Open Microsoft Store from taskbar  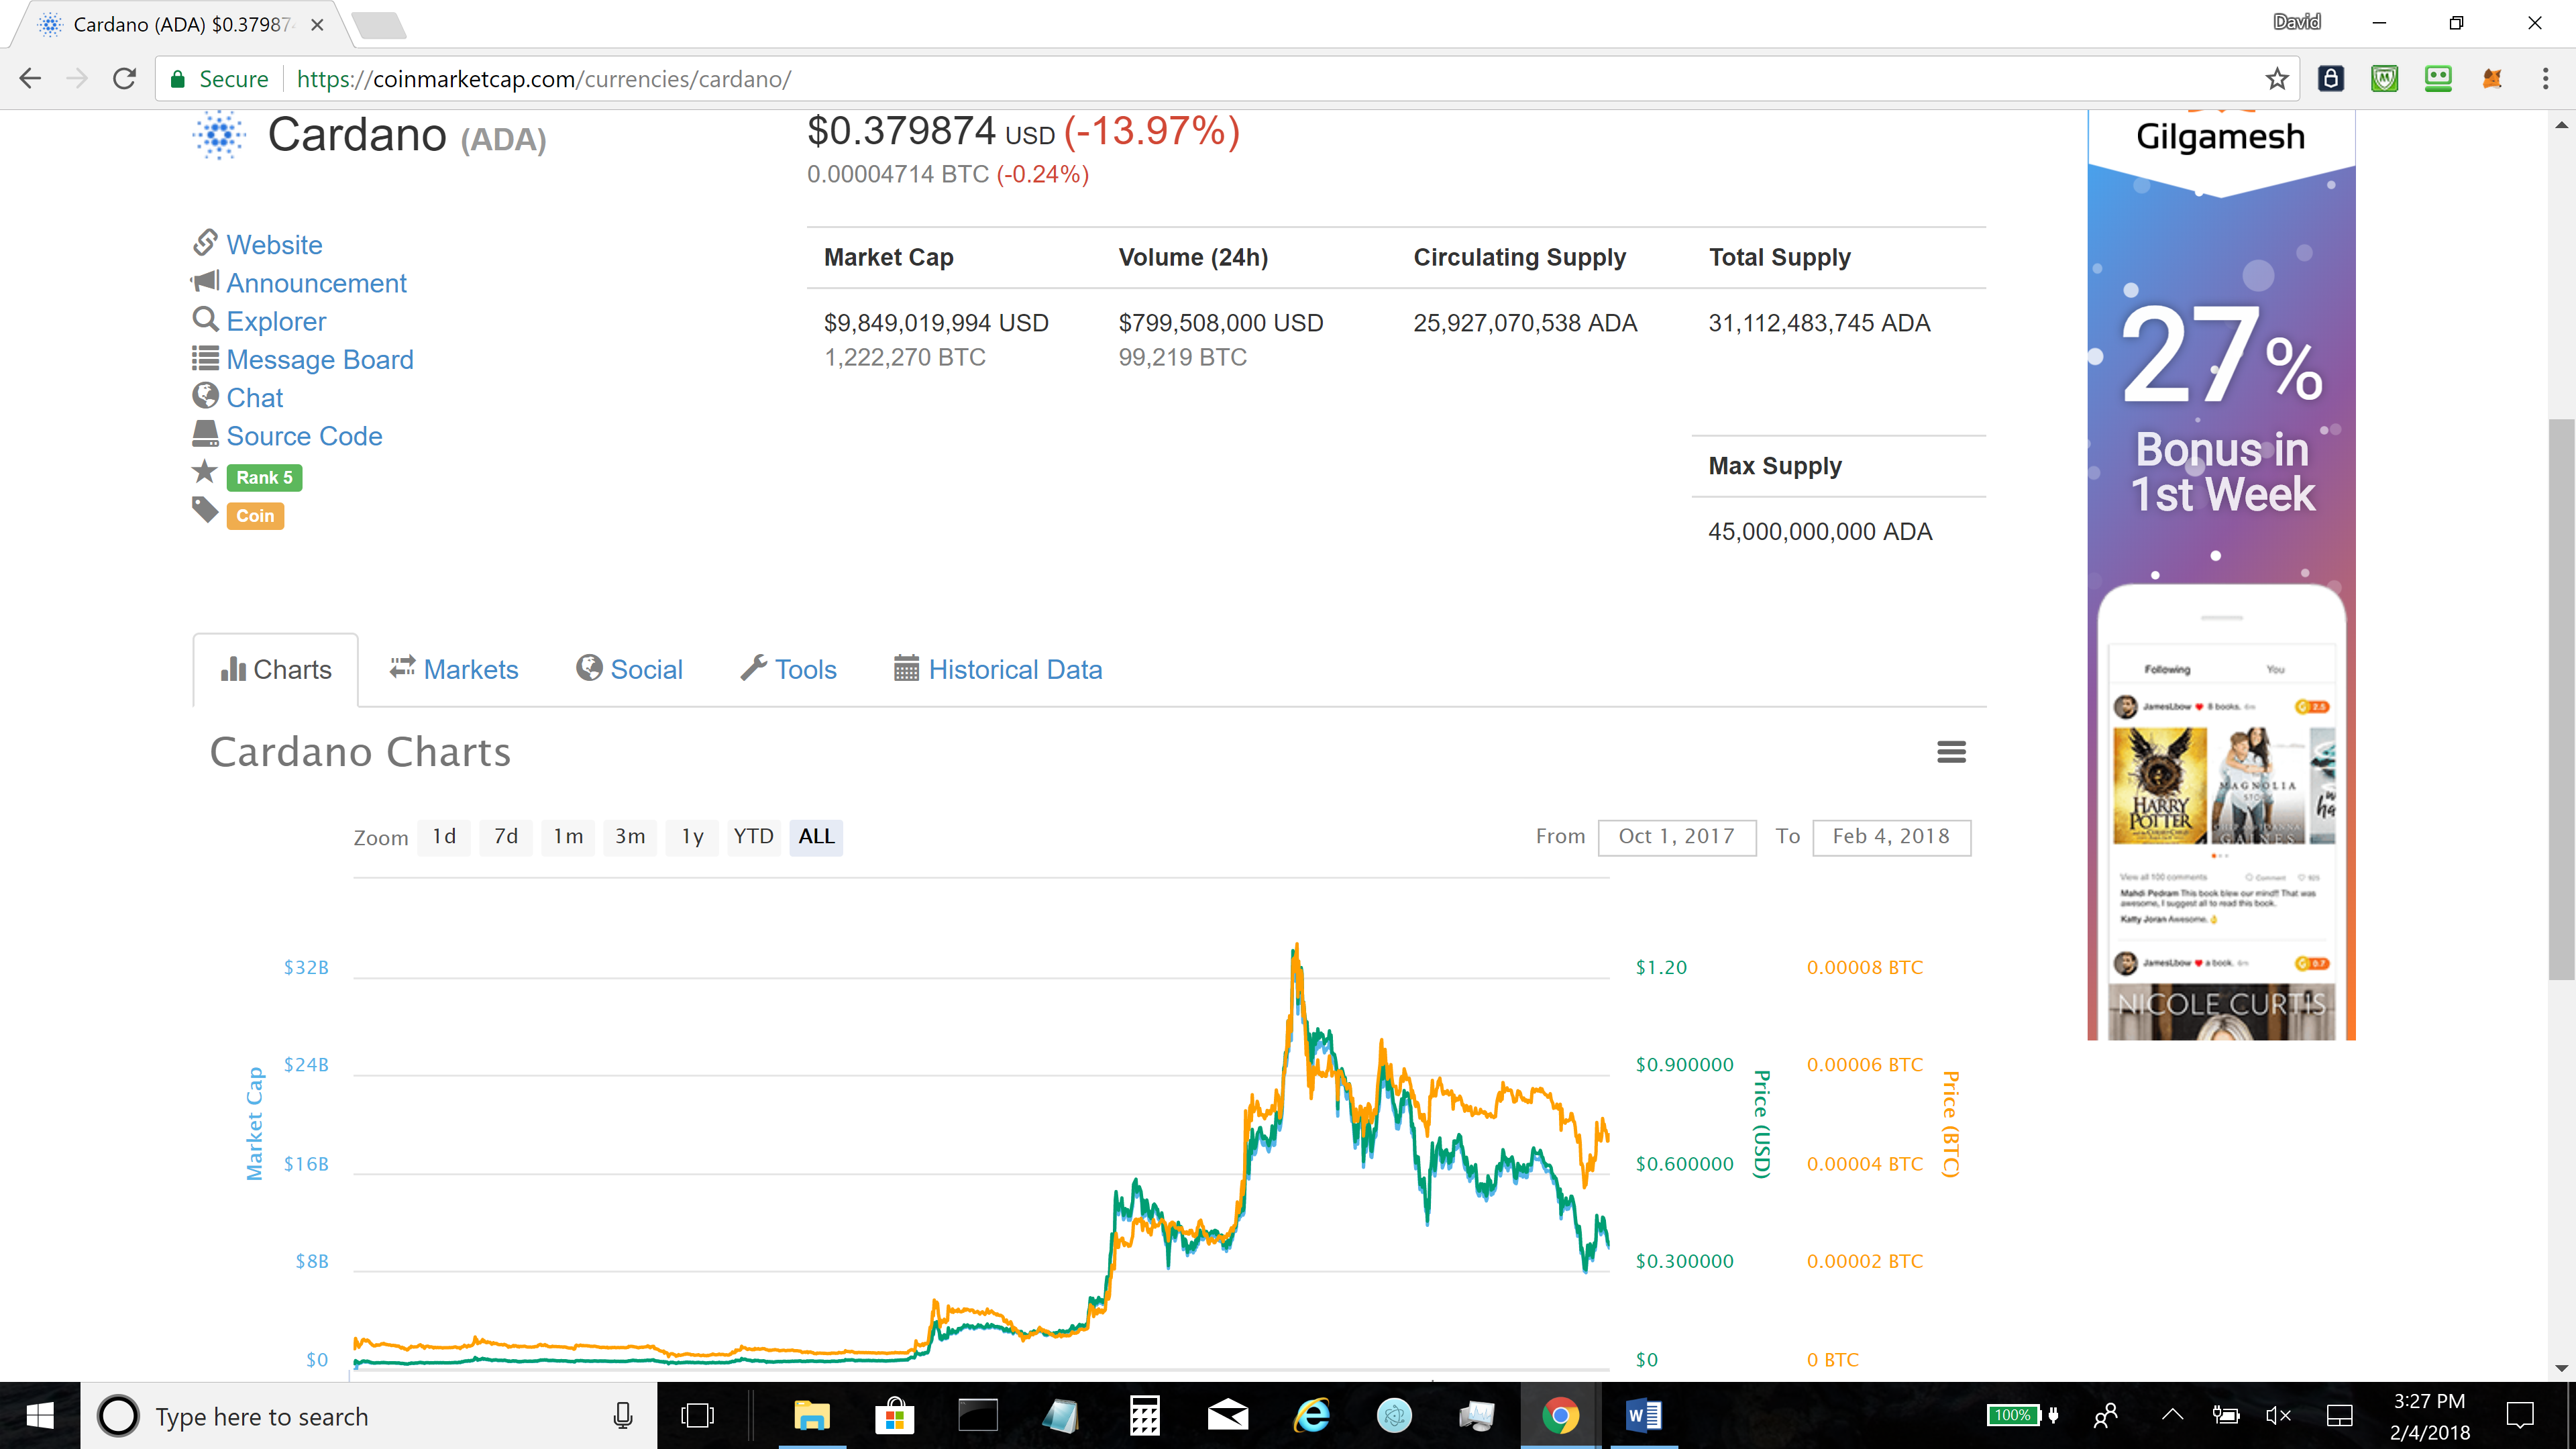coord(894,1416)
